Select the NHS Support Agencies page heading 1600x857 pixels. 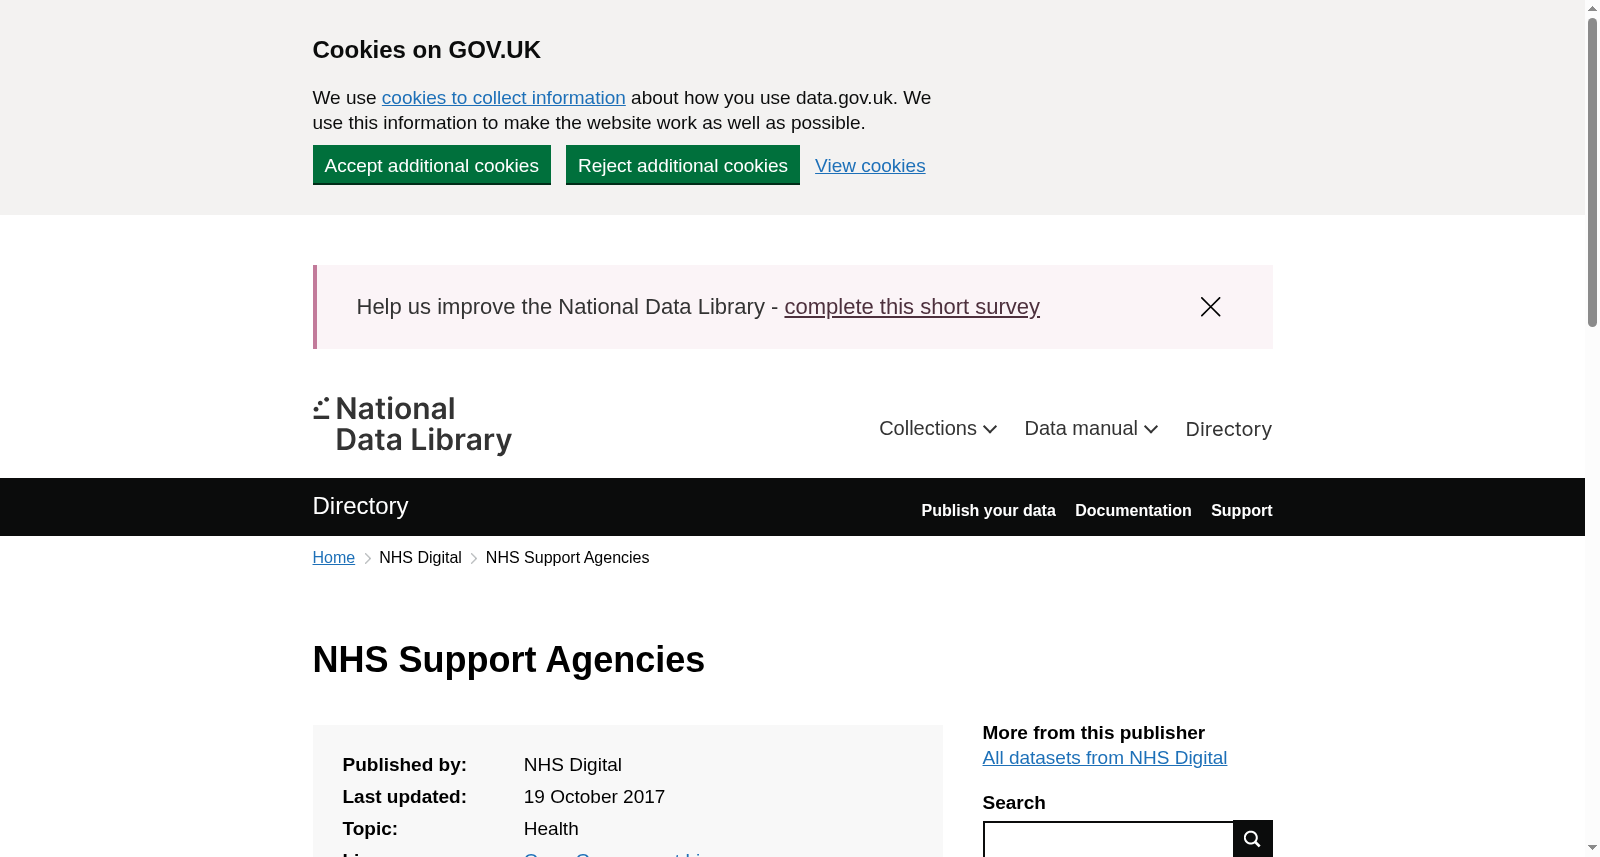point(509,660)
